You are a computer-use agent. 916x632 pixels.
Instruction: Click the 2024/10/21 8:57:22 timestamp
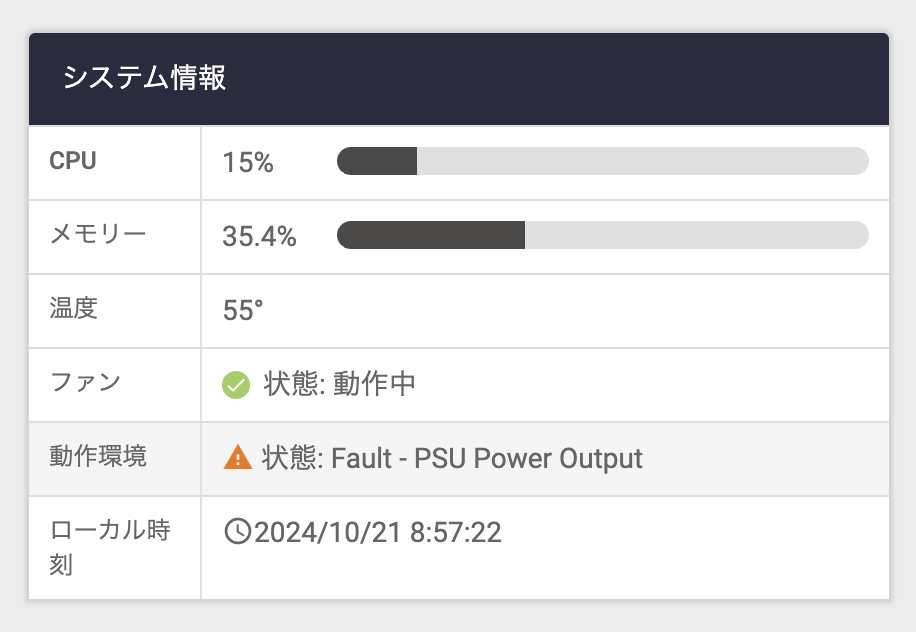378,532
